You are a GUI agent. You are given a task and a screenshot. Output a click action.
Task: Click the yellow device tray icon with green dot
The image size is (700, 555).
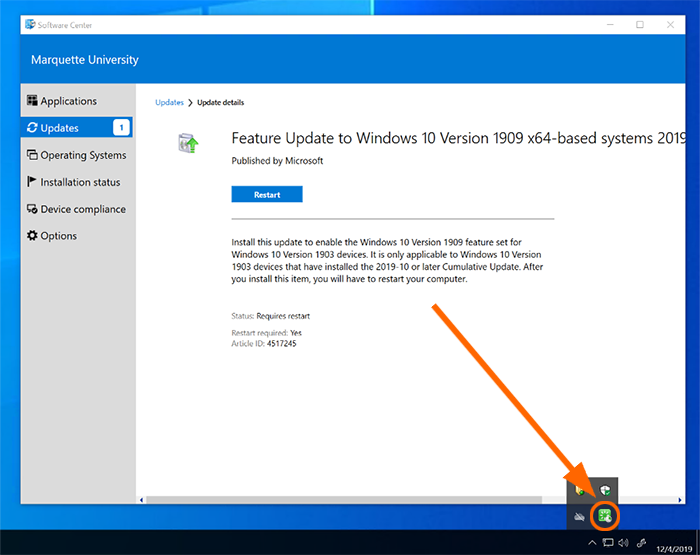pos(580,490)
